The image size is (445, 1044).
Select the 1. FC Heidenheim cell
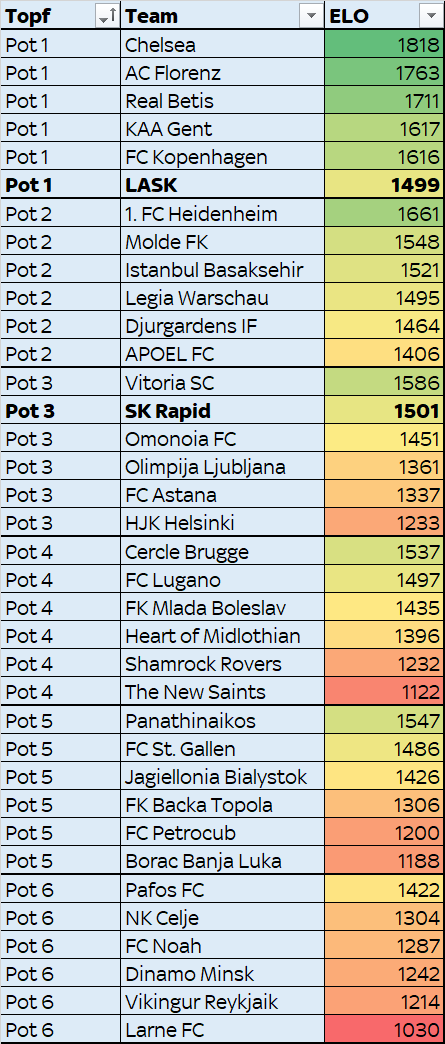tap(223, 214)
